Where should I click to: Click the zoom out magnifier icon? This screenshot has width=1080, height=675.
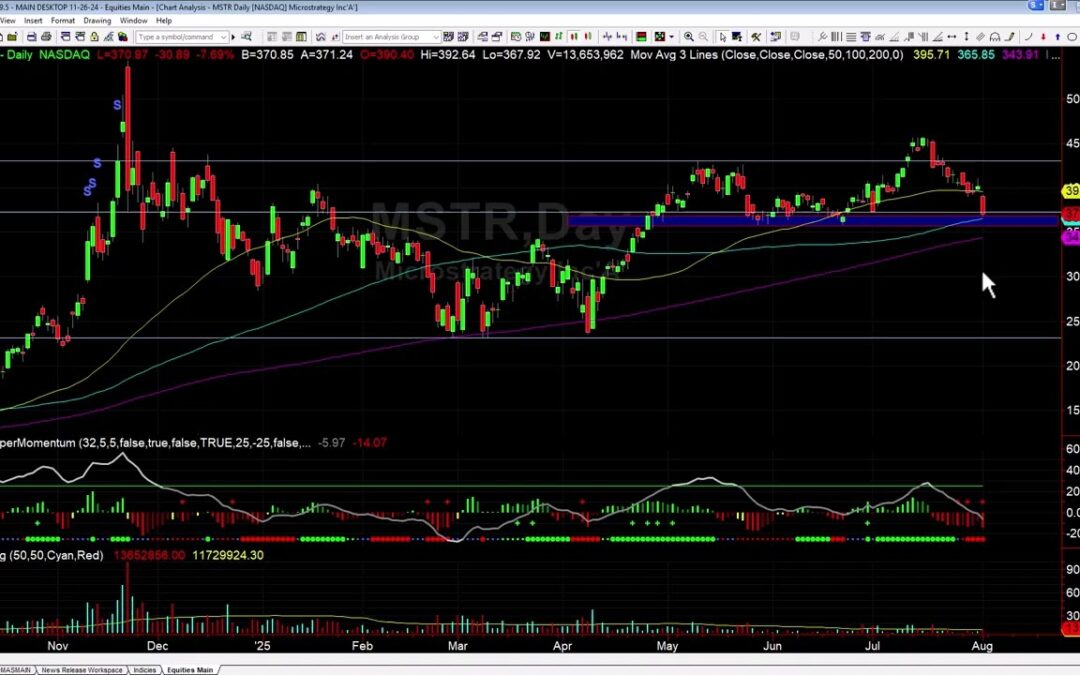pos(703,37)
